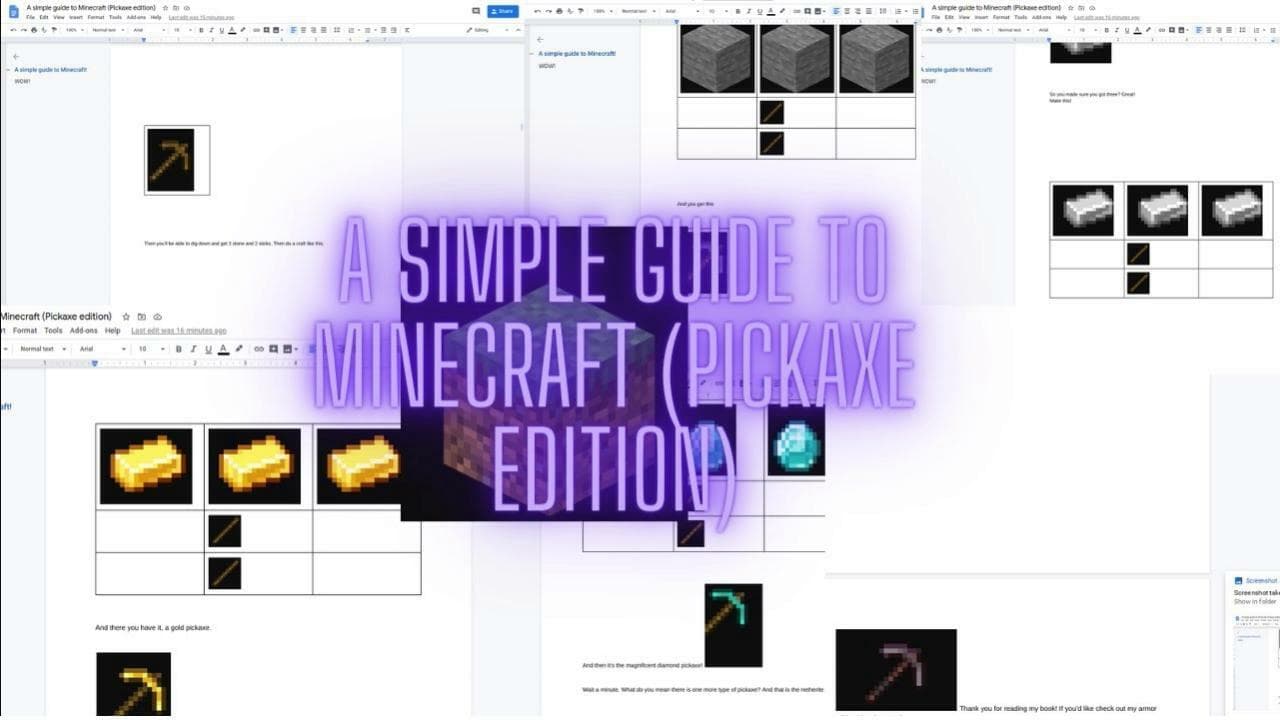Click the Docs home icon in top-left window
The height and width of the screenshot is (720, 1280).
(13, 12)
